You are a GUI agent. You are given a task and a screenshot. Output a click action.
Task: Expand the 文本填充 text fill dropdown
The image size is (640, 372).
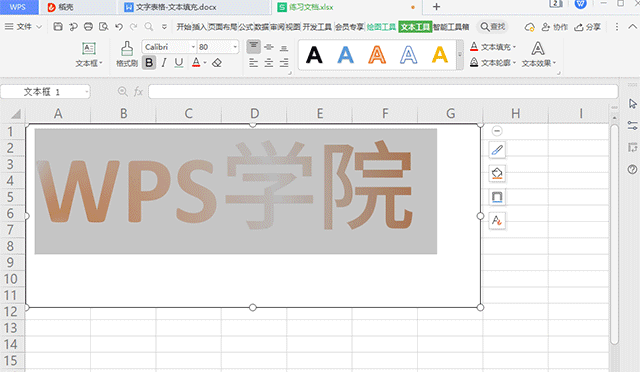pos(514,47)
